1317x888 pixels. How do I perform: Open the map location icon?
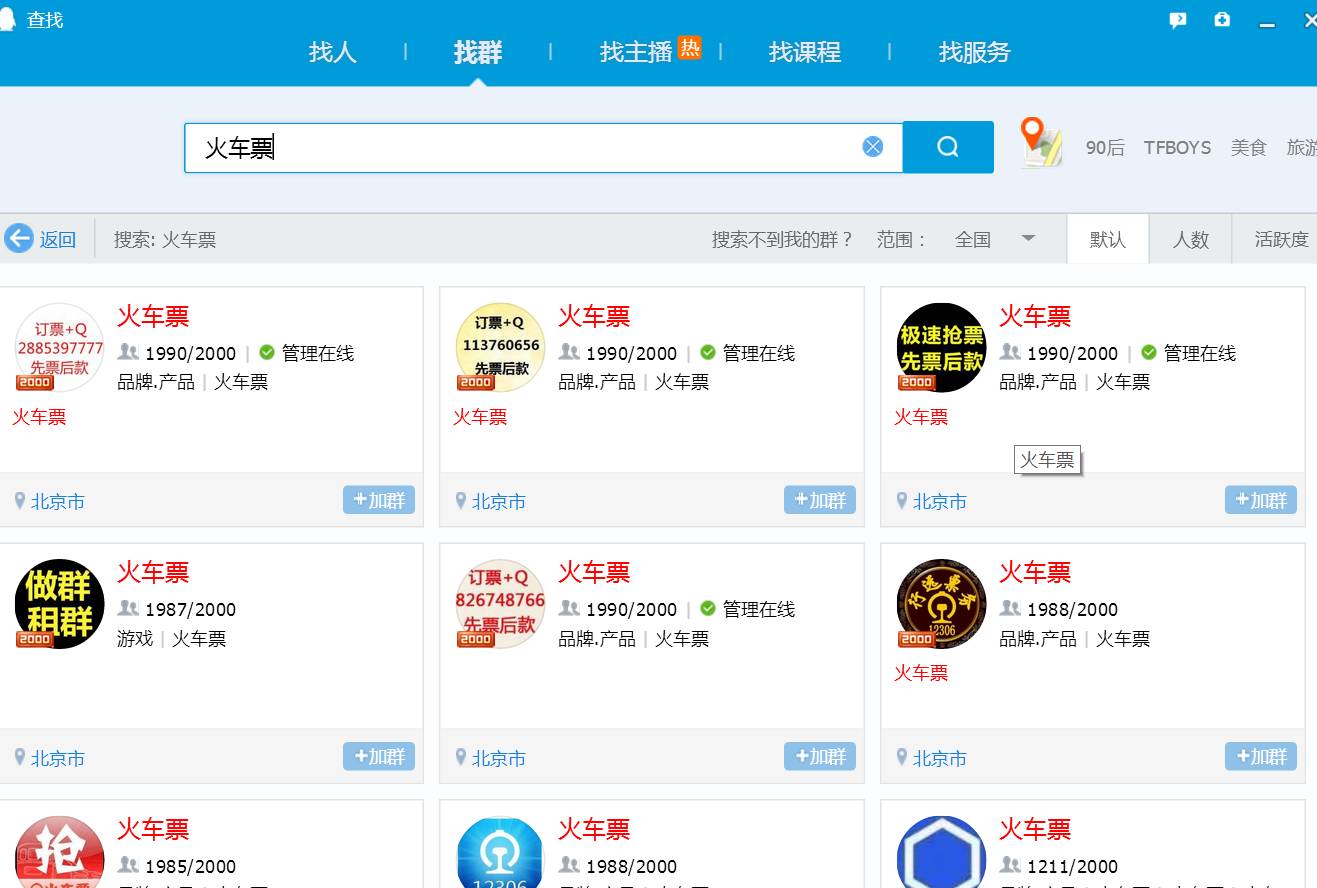[1041, 142]
